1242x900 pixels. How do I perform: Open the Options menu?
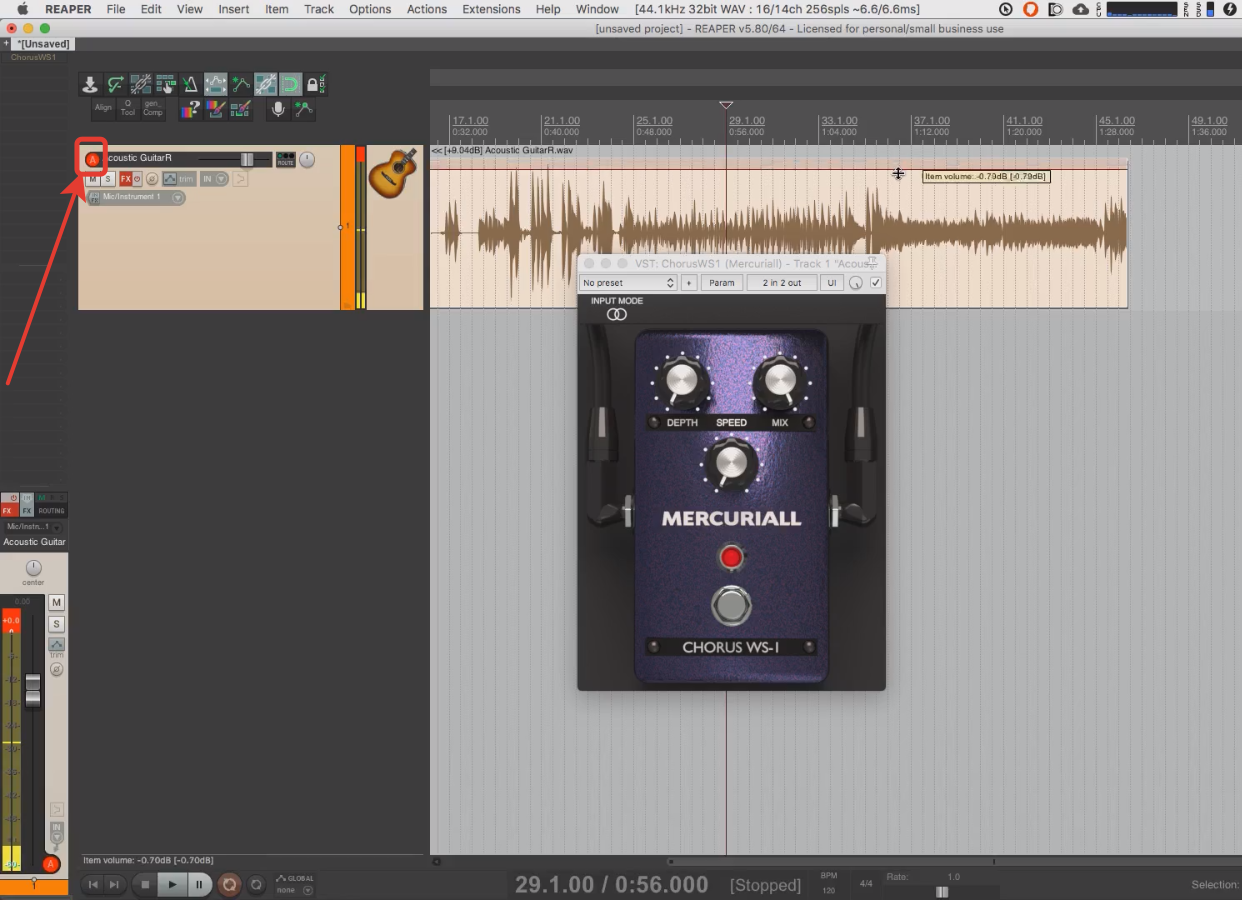[370, 9]
